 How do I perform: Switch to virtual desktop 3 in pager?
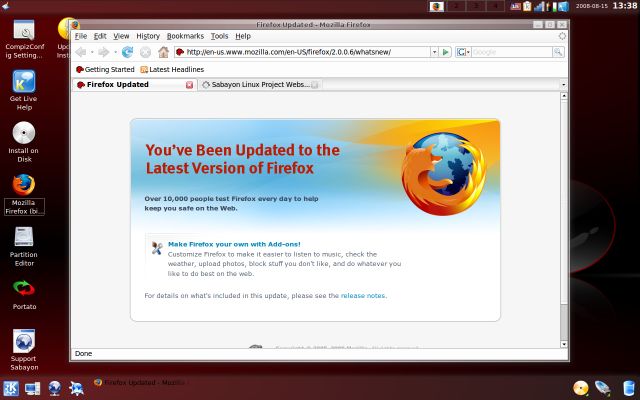tap(476, 6)
